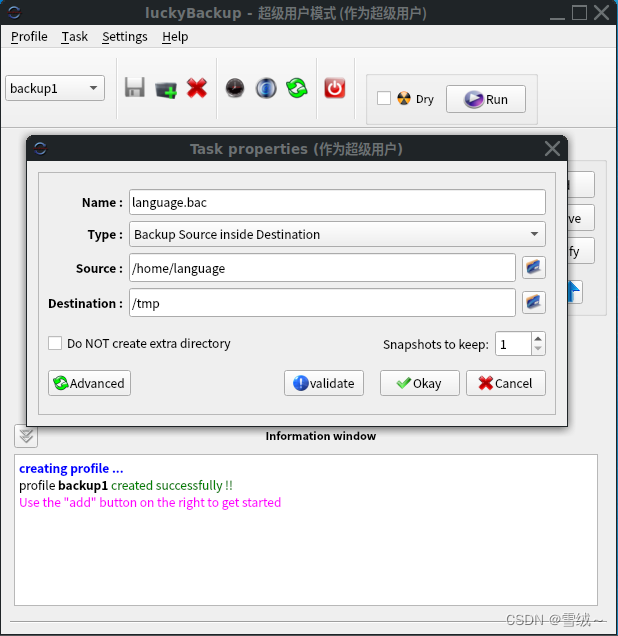Browse for Destination folder icon

coord(534,303)
